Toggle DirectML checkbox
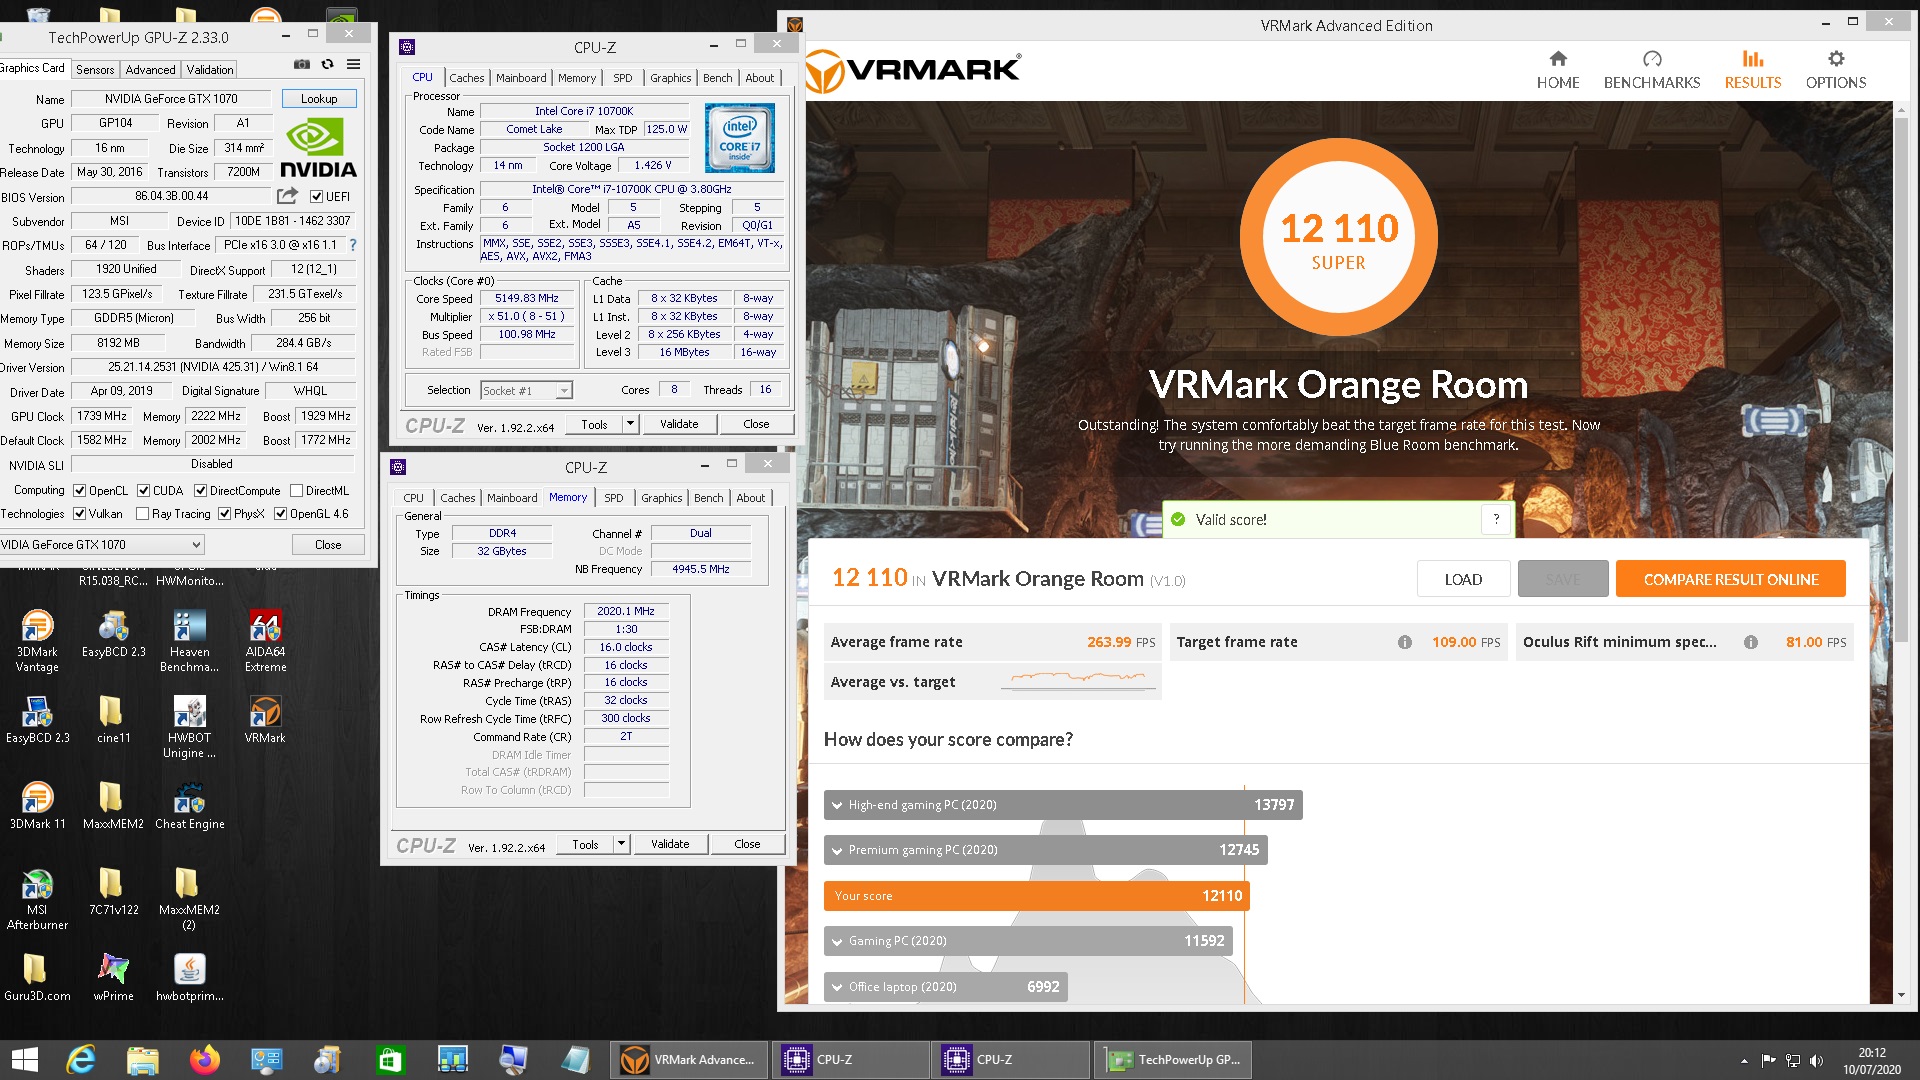Screen dimensions: 1920x1080 296,491
